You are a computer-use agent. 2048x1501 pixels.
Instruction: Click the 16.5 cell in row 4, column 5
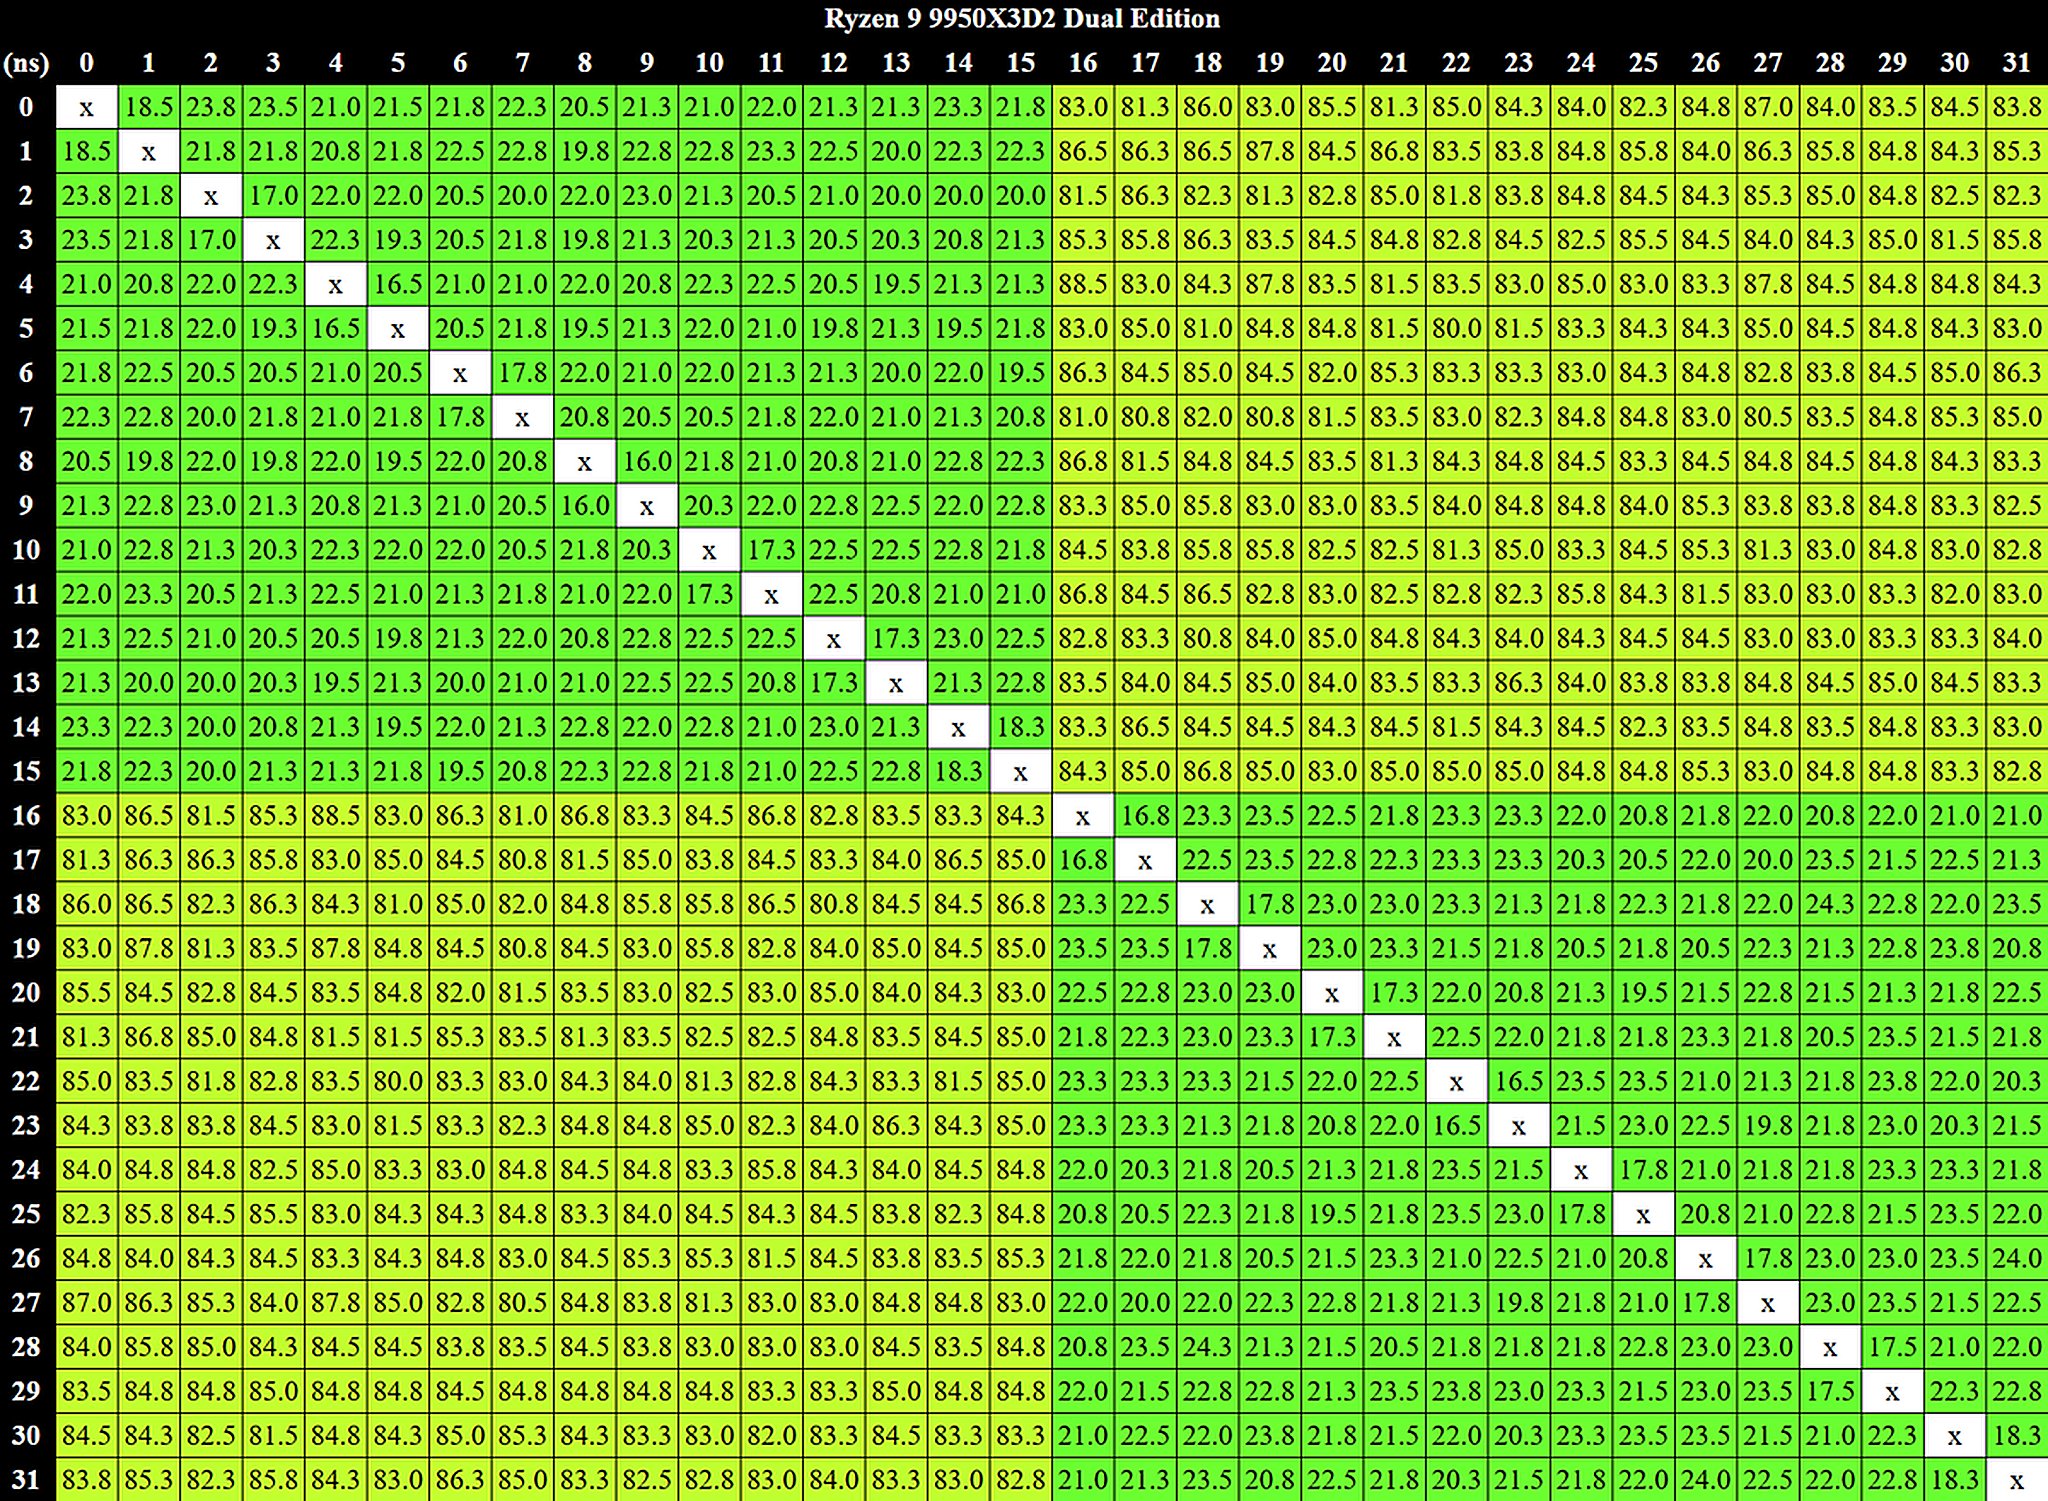coord(398,284)
